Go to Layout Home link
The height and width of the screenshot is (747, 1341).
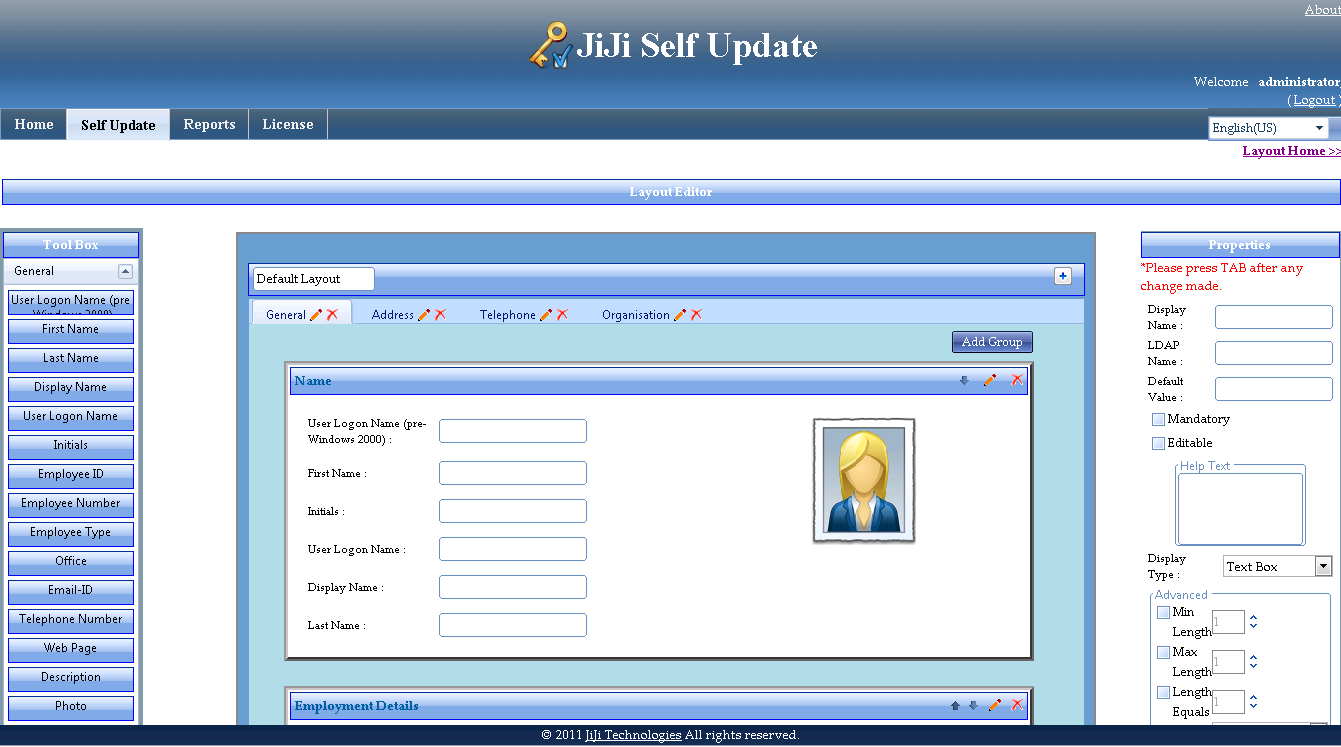[x=1291, y=151]
